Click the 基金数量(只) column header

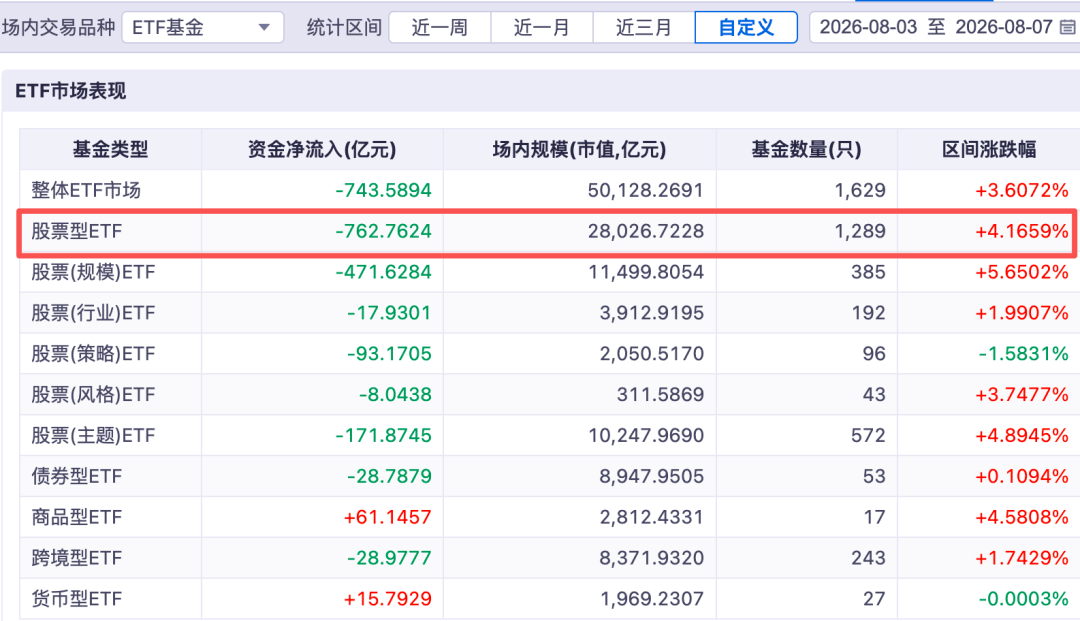(x=807, y=149)
